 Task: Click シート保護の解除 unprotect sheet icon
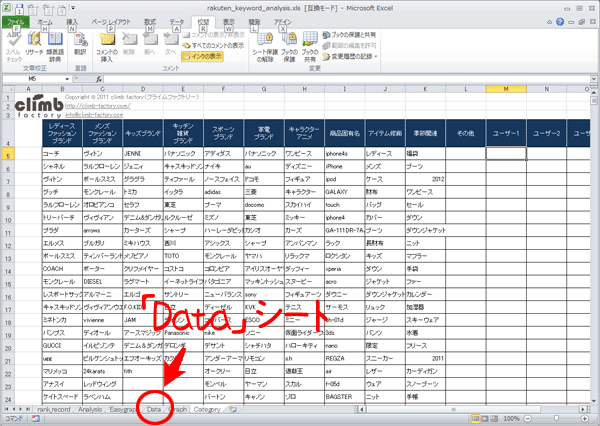click(265, 47)
